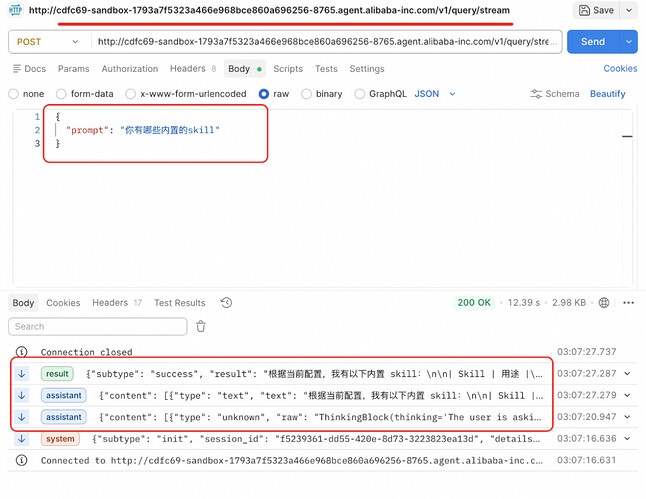
Task: Select the binary body type
Action: (x=306, y=94)
